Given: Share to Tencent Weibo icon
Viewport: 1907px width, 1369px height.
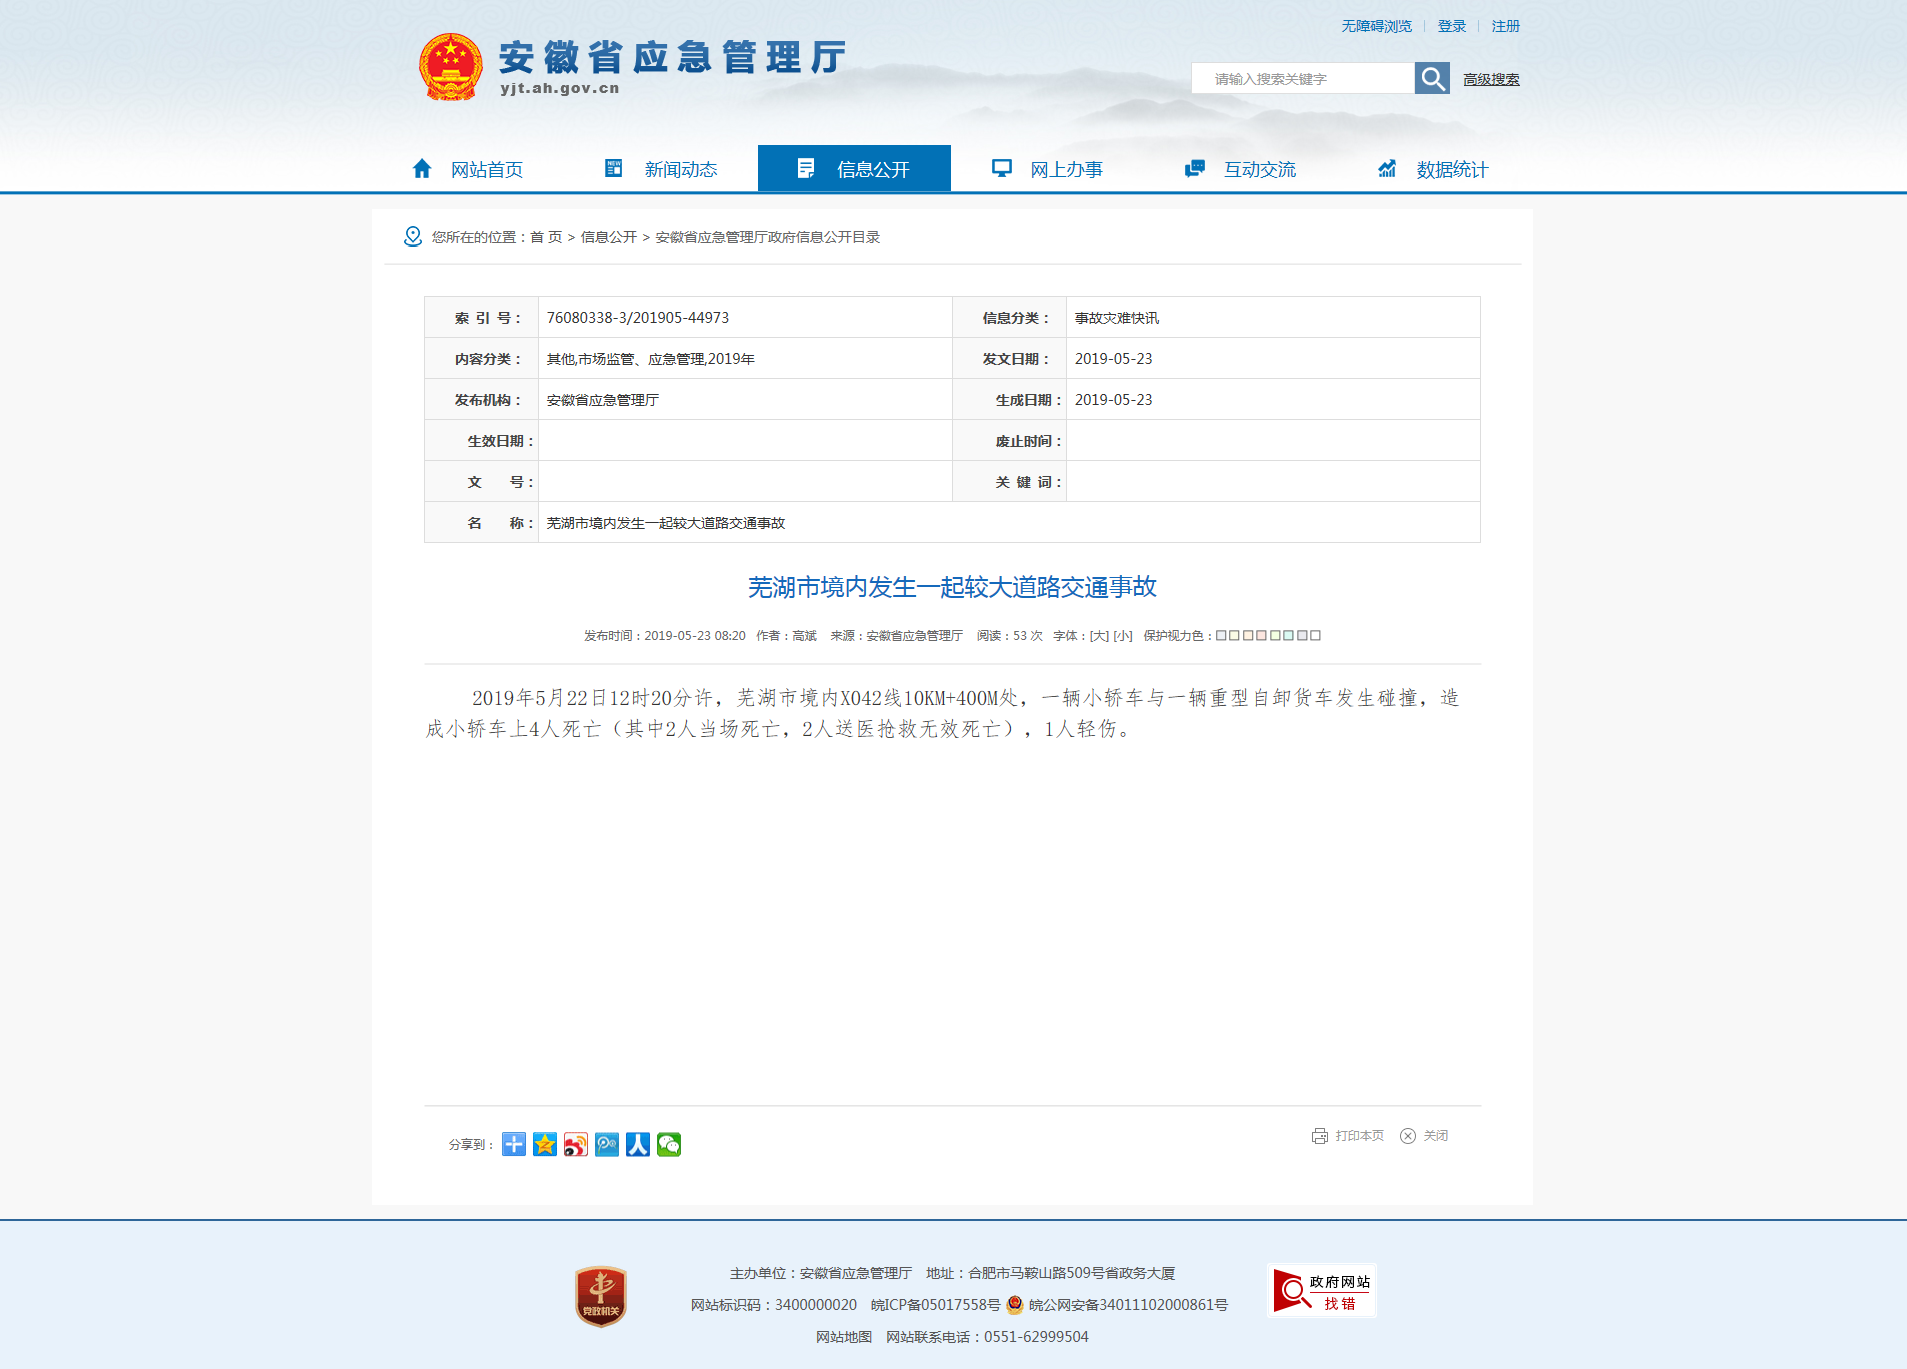Looking at the screenshot, I should pyautogui.click(x=607, y=1144).
